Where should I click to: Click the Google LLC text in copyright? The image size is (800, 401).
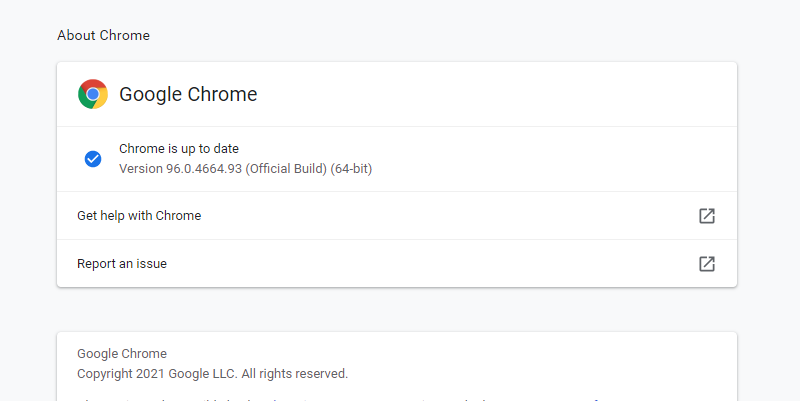pyautogui.click(x=202, y=374)
